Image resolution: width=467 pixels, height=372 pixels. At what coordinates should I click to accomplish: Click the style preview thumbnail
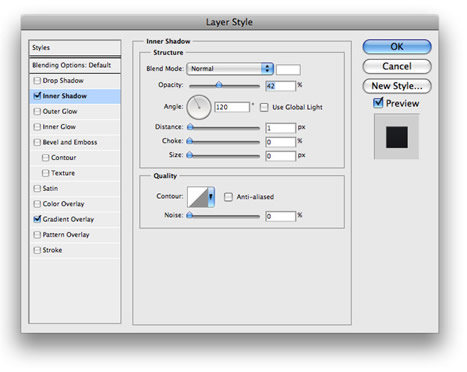(x=396, y=136)
